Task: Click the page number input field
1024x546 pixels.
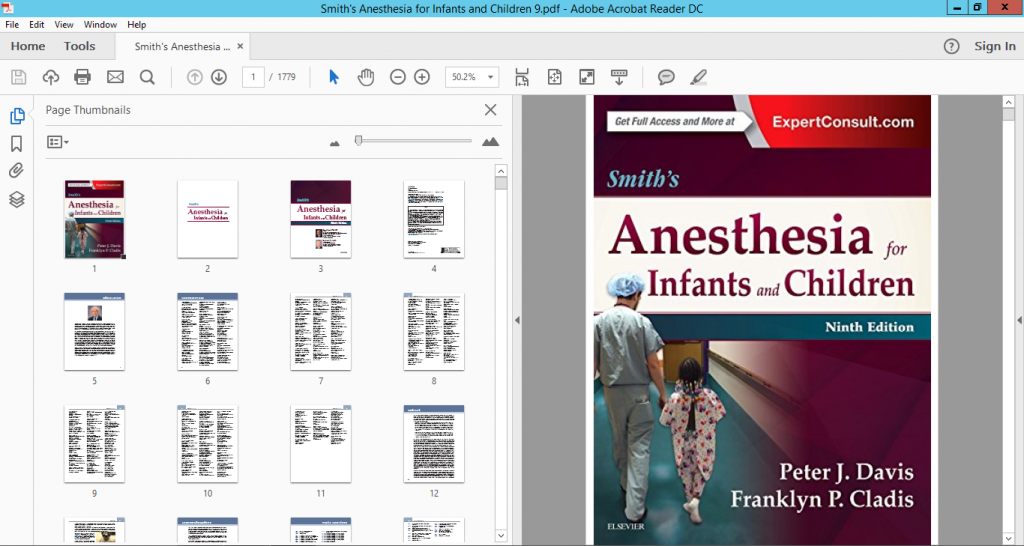Action: click(x=253, y=77)
